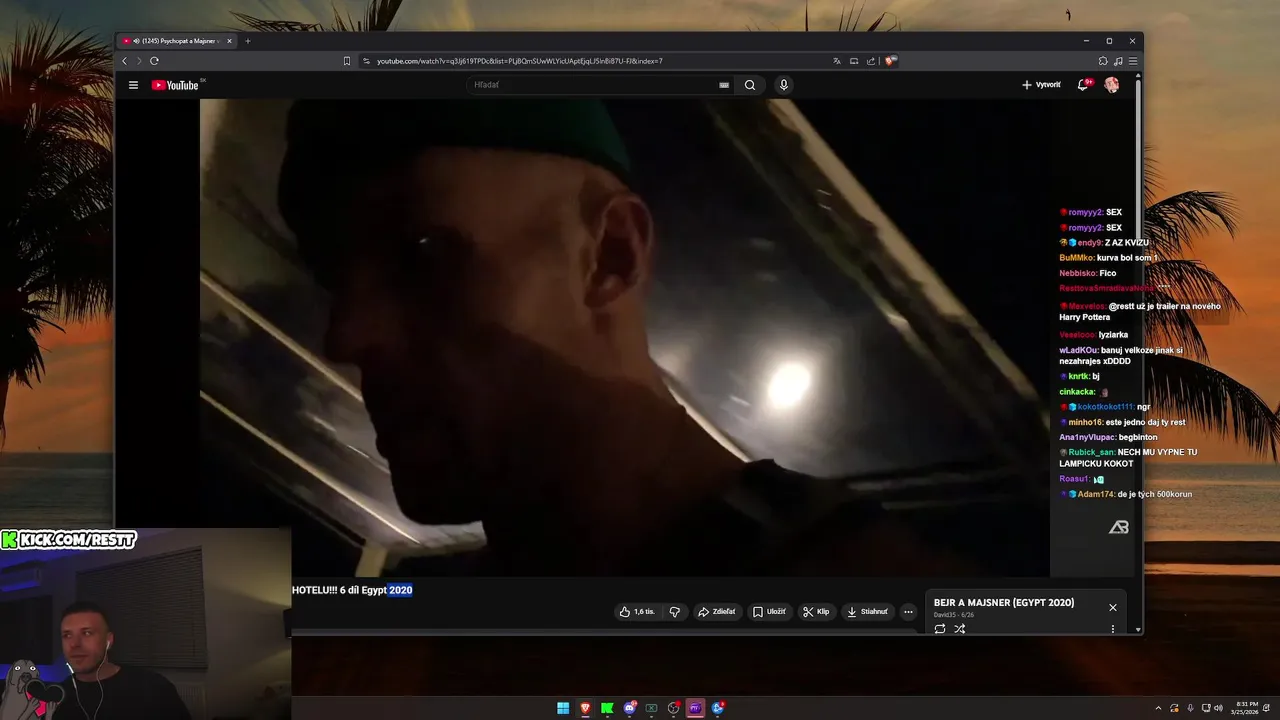Toggle playlist shuffle button
The width and height of the screenshot is (1280, 720).
click(x=960, y=629)
